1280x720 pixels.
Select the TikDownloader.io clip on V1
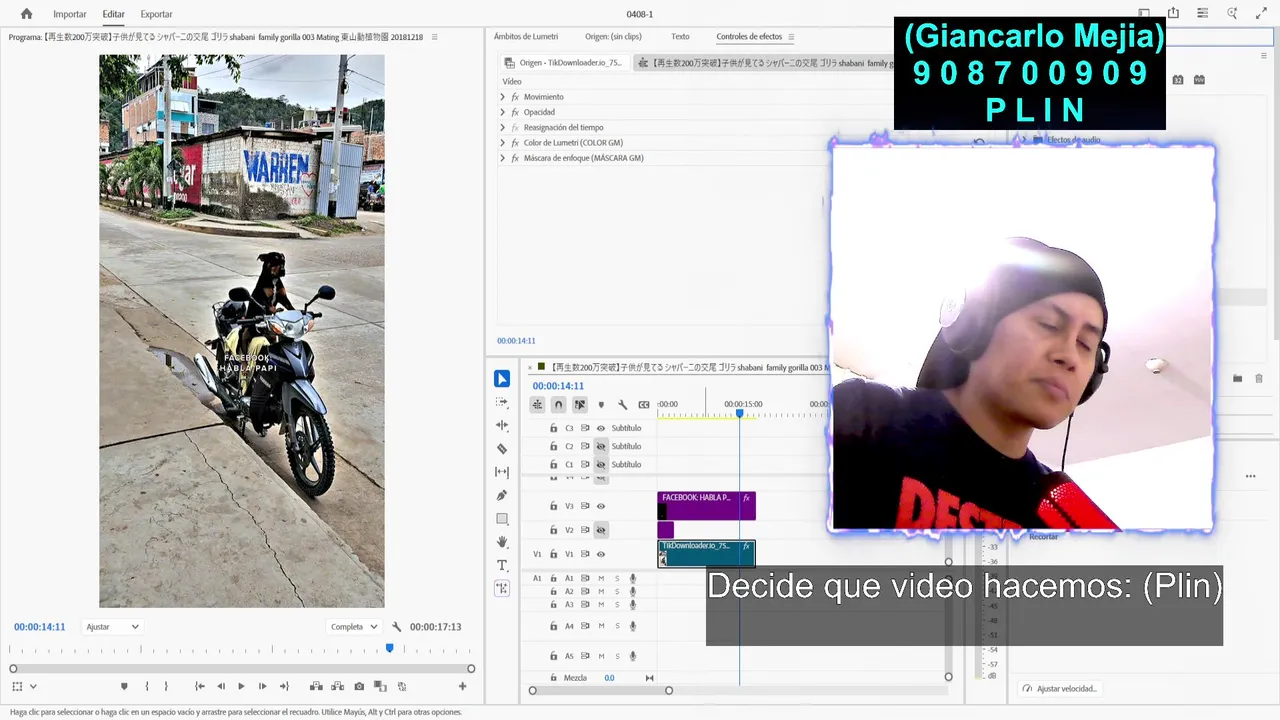click(x=706, y=553)
